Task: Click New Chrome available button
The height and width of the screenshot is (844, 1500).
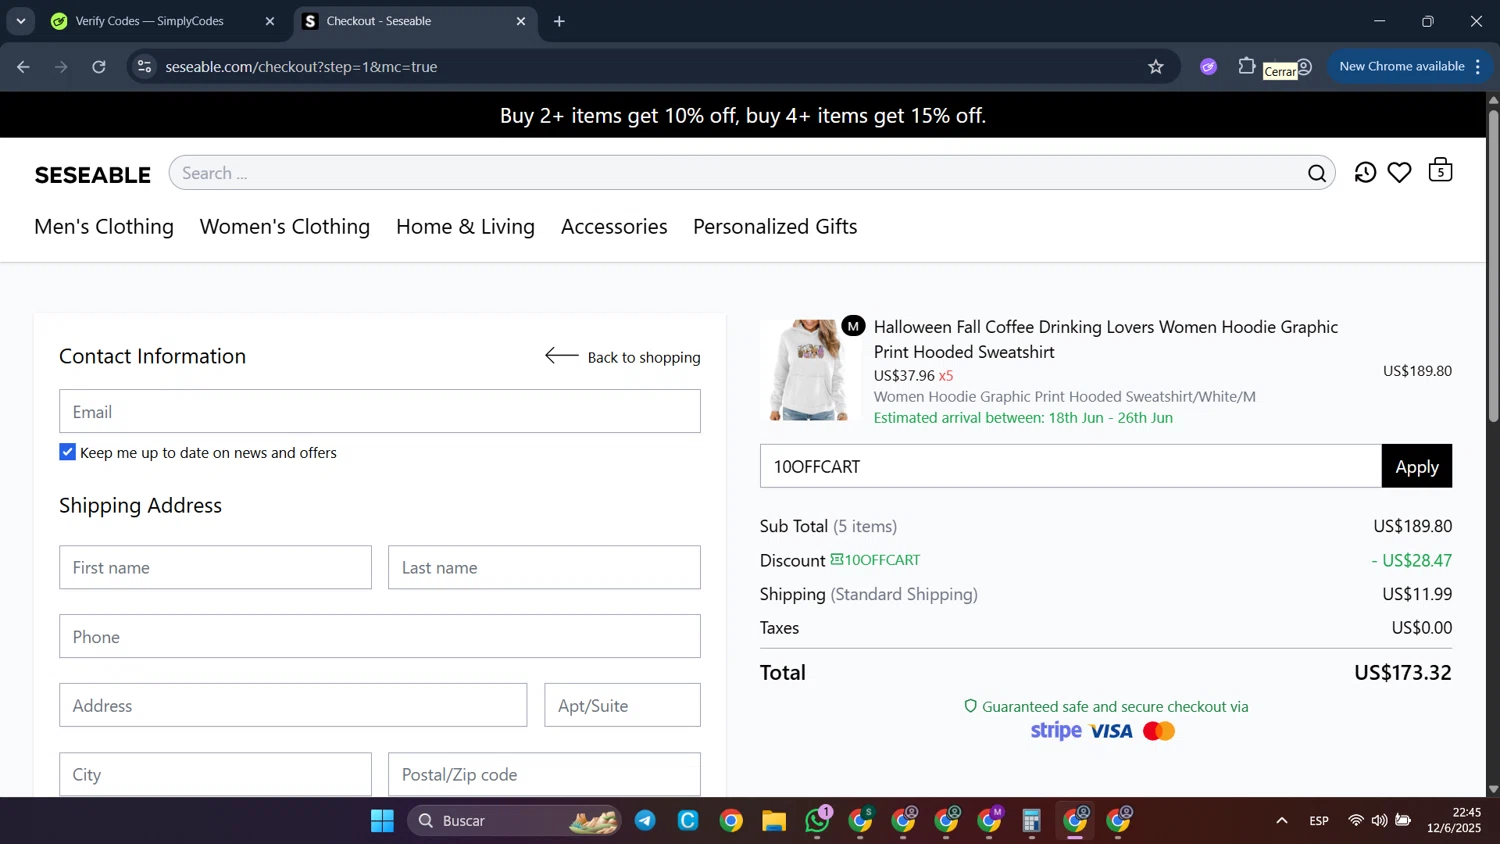Action: click(1401, 67)
